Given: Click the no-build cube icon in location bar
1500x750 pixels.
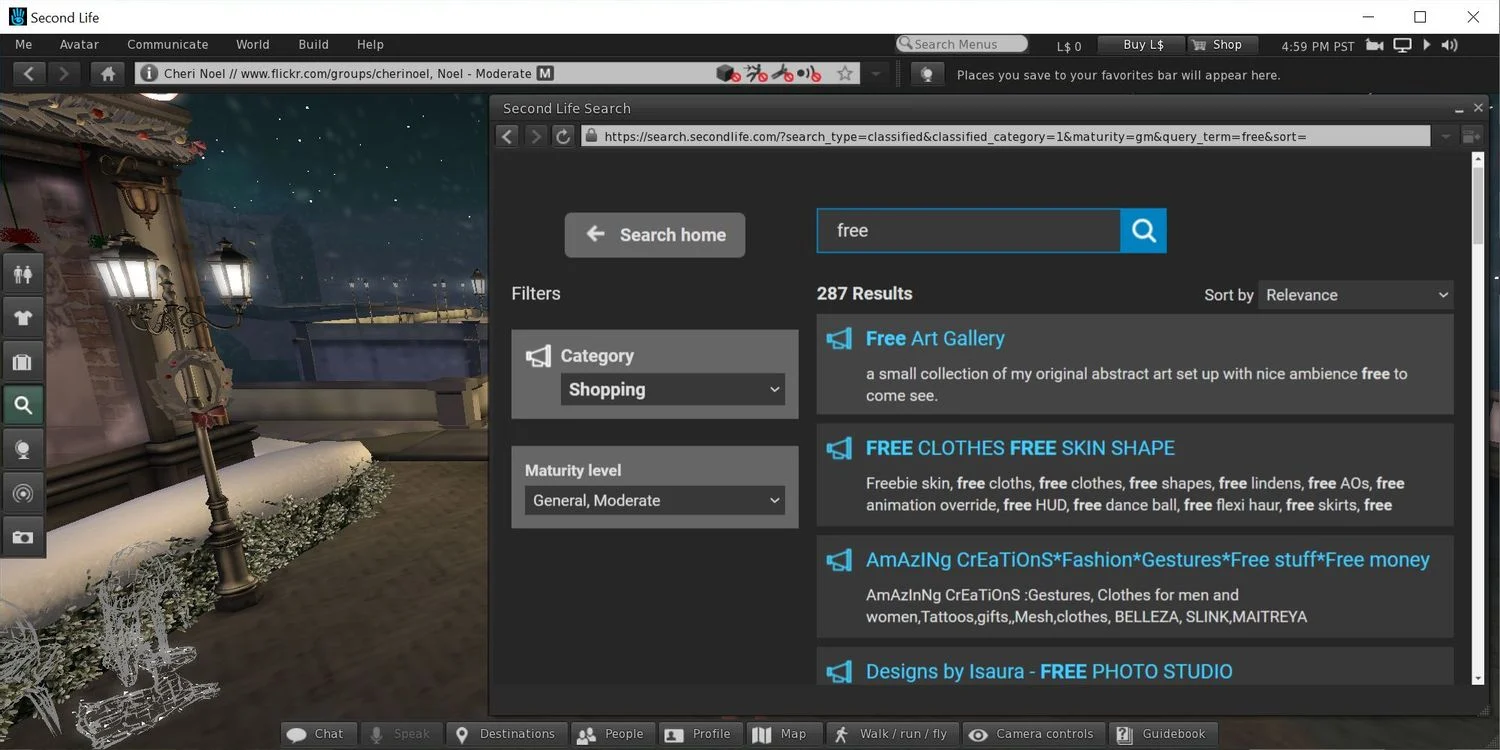Looking at the screenshot, I should [728, 74].
